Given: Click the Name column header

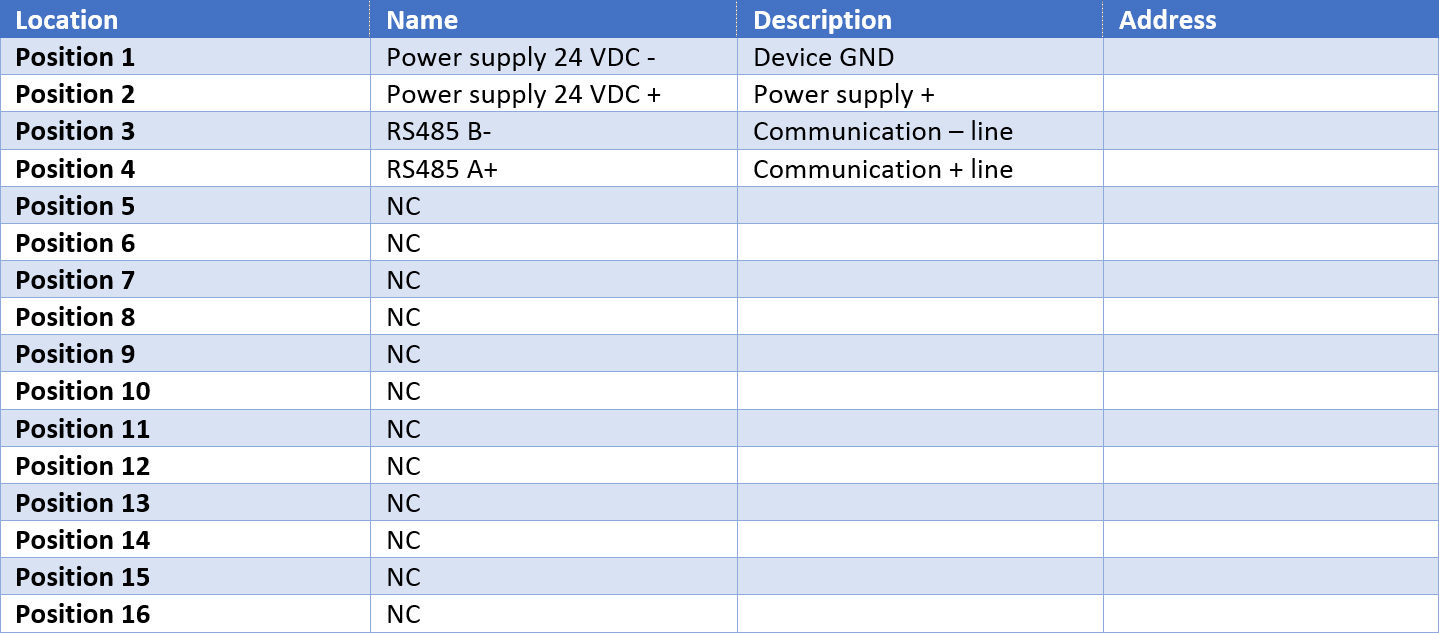Looking at the screenshot, I should click(x=554, y=19).
